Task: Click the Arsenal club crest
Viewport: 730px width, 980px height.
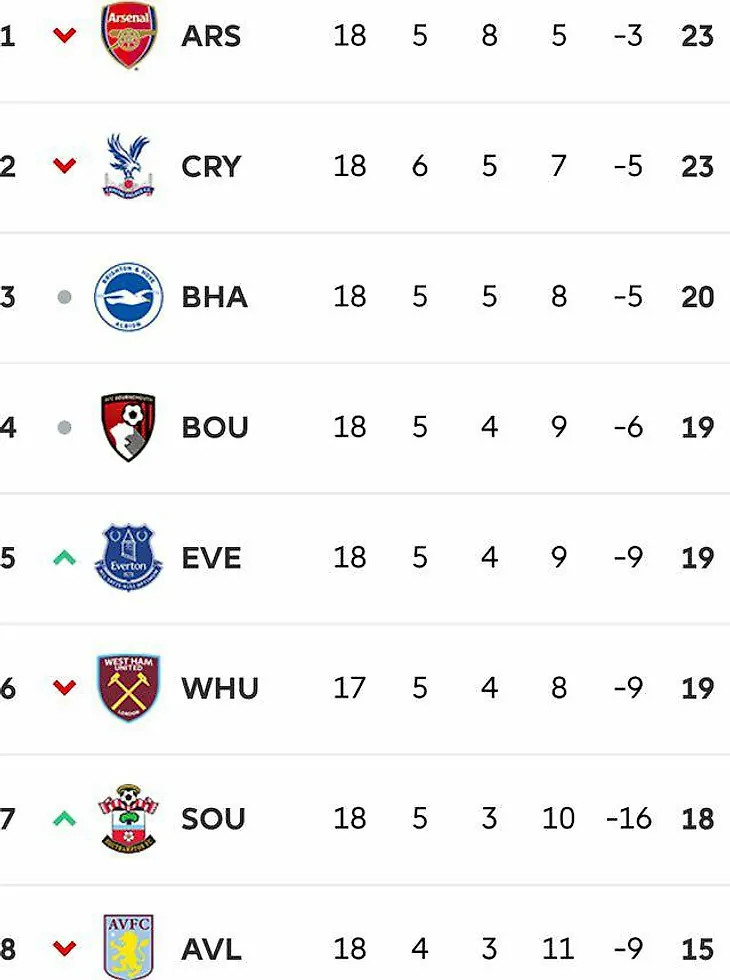Action: click(129, 36)
